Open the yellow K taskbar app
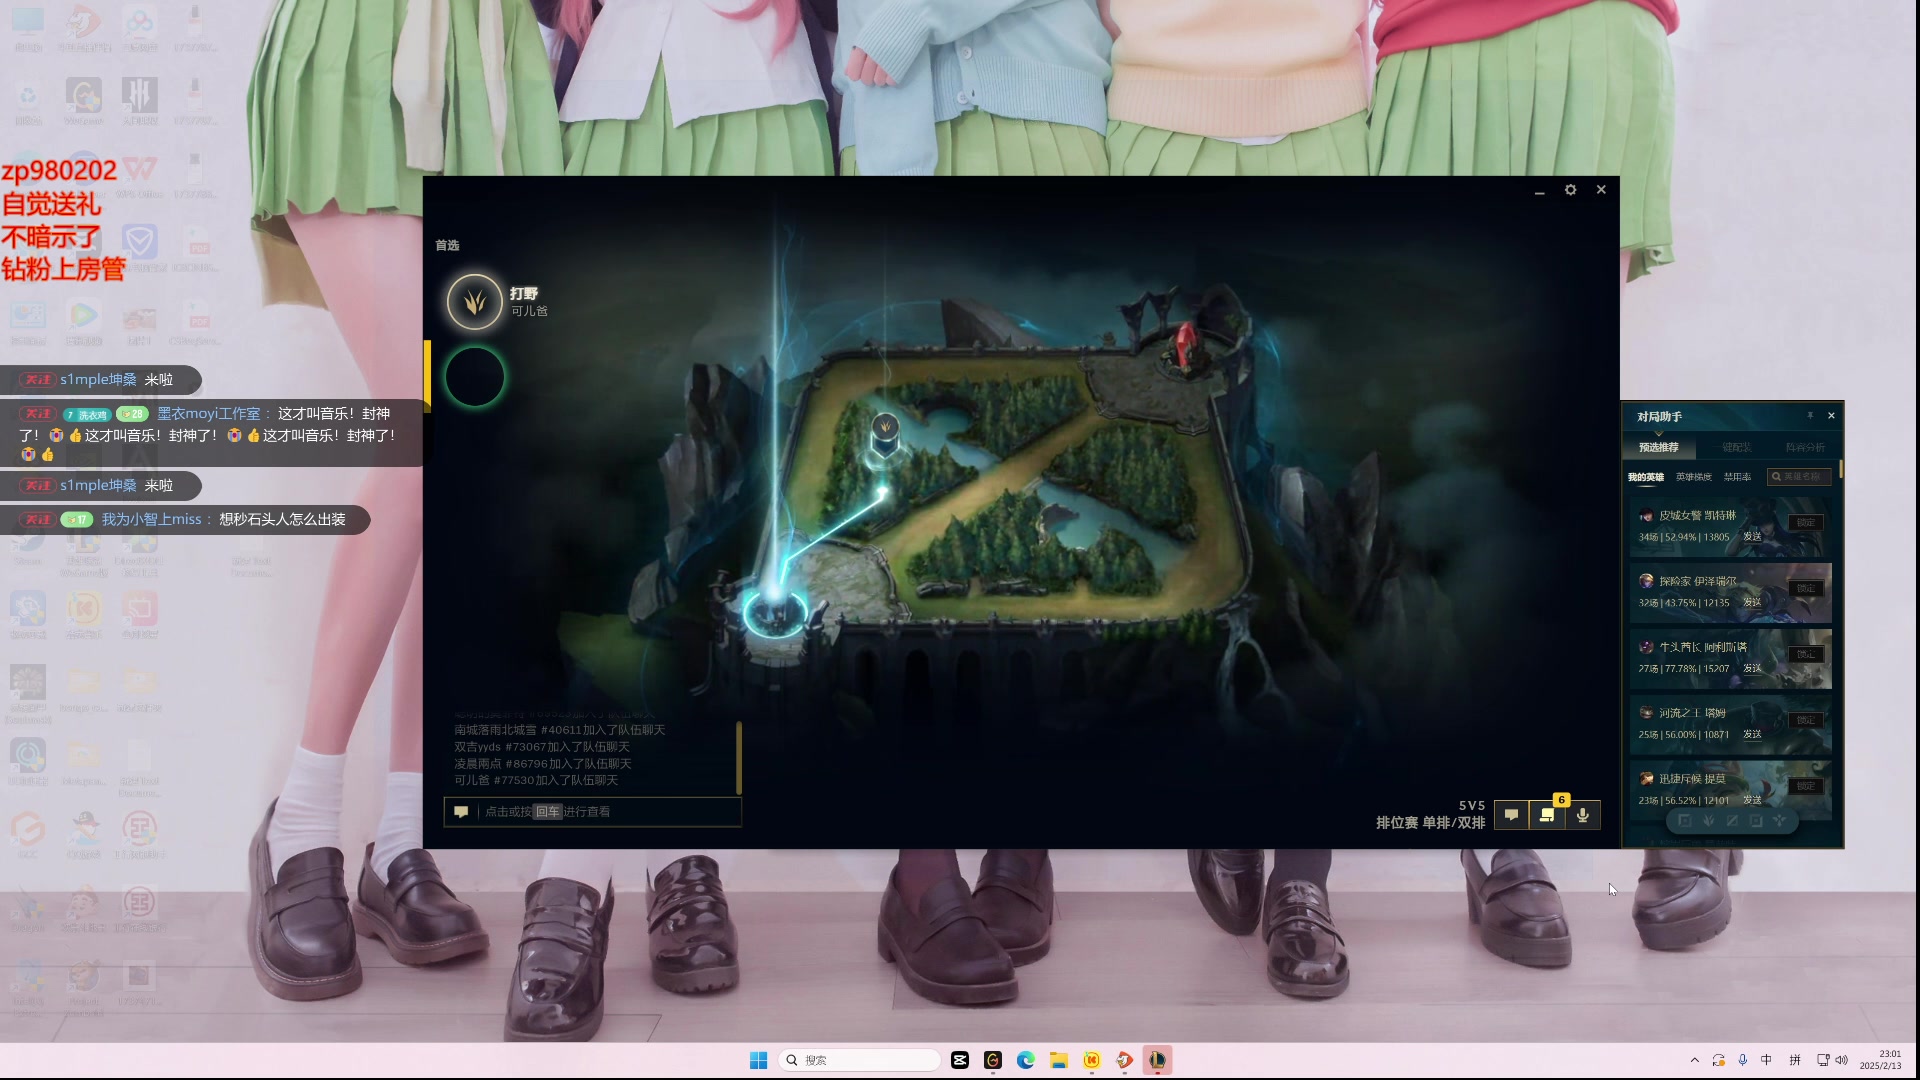The image size is (1920, 1080). coord(1092,1060)
